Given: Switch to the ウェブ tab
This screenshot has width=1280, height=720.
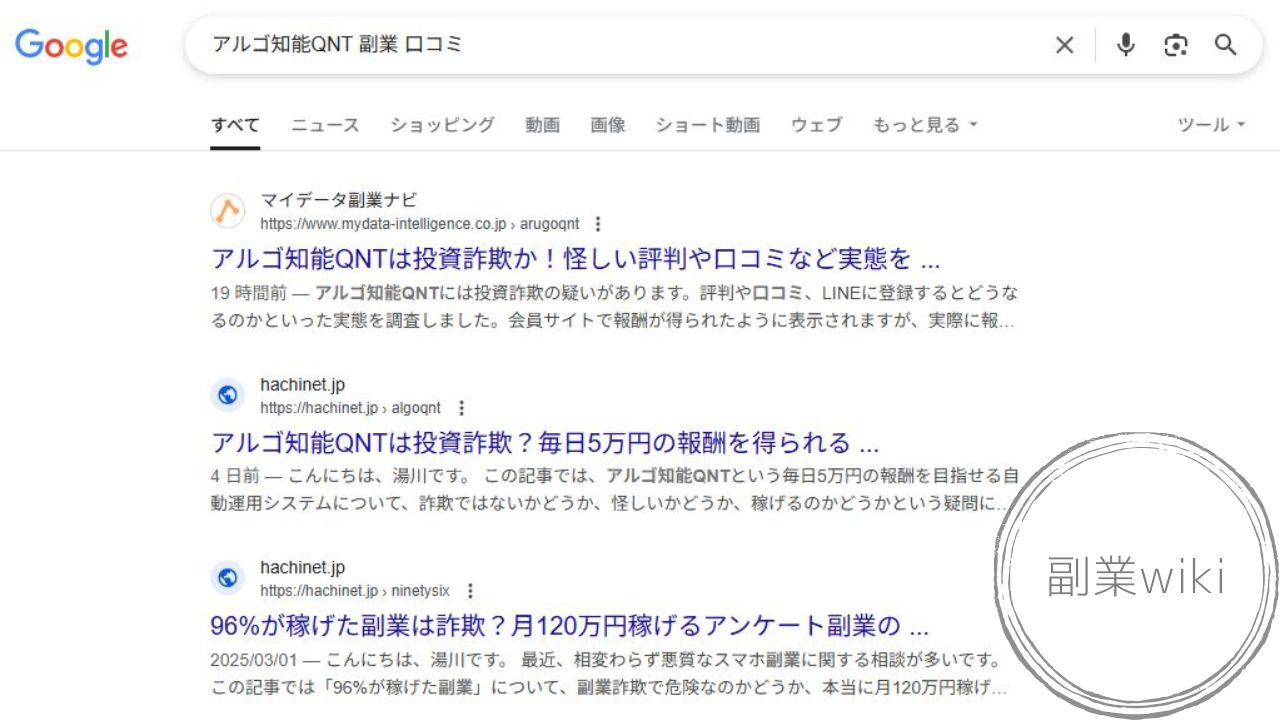Looking at the screenshot, I should [x=816, y=125].
